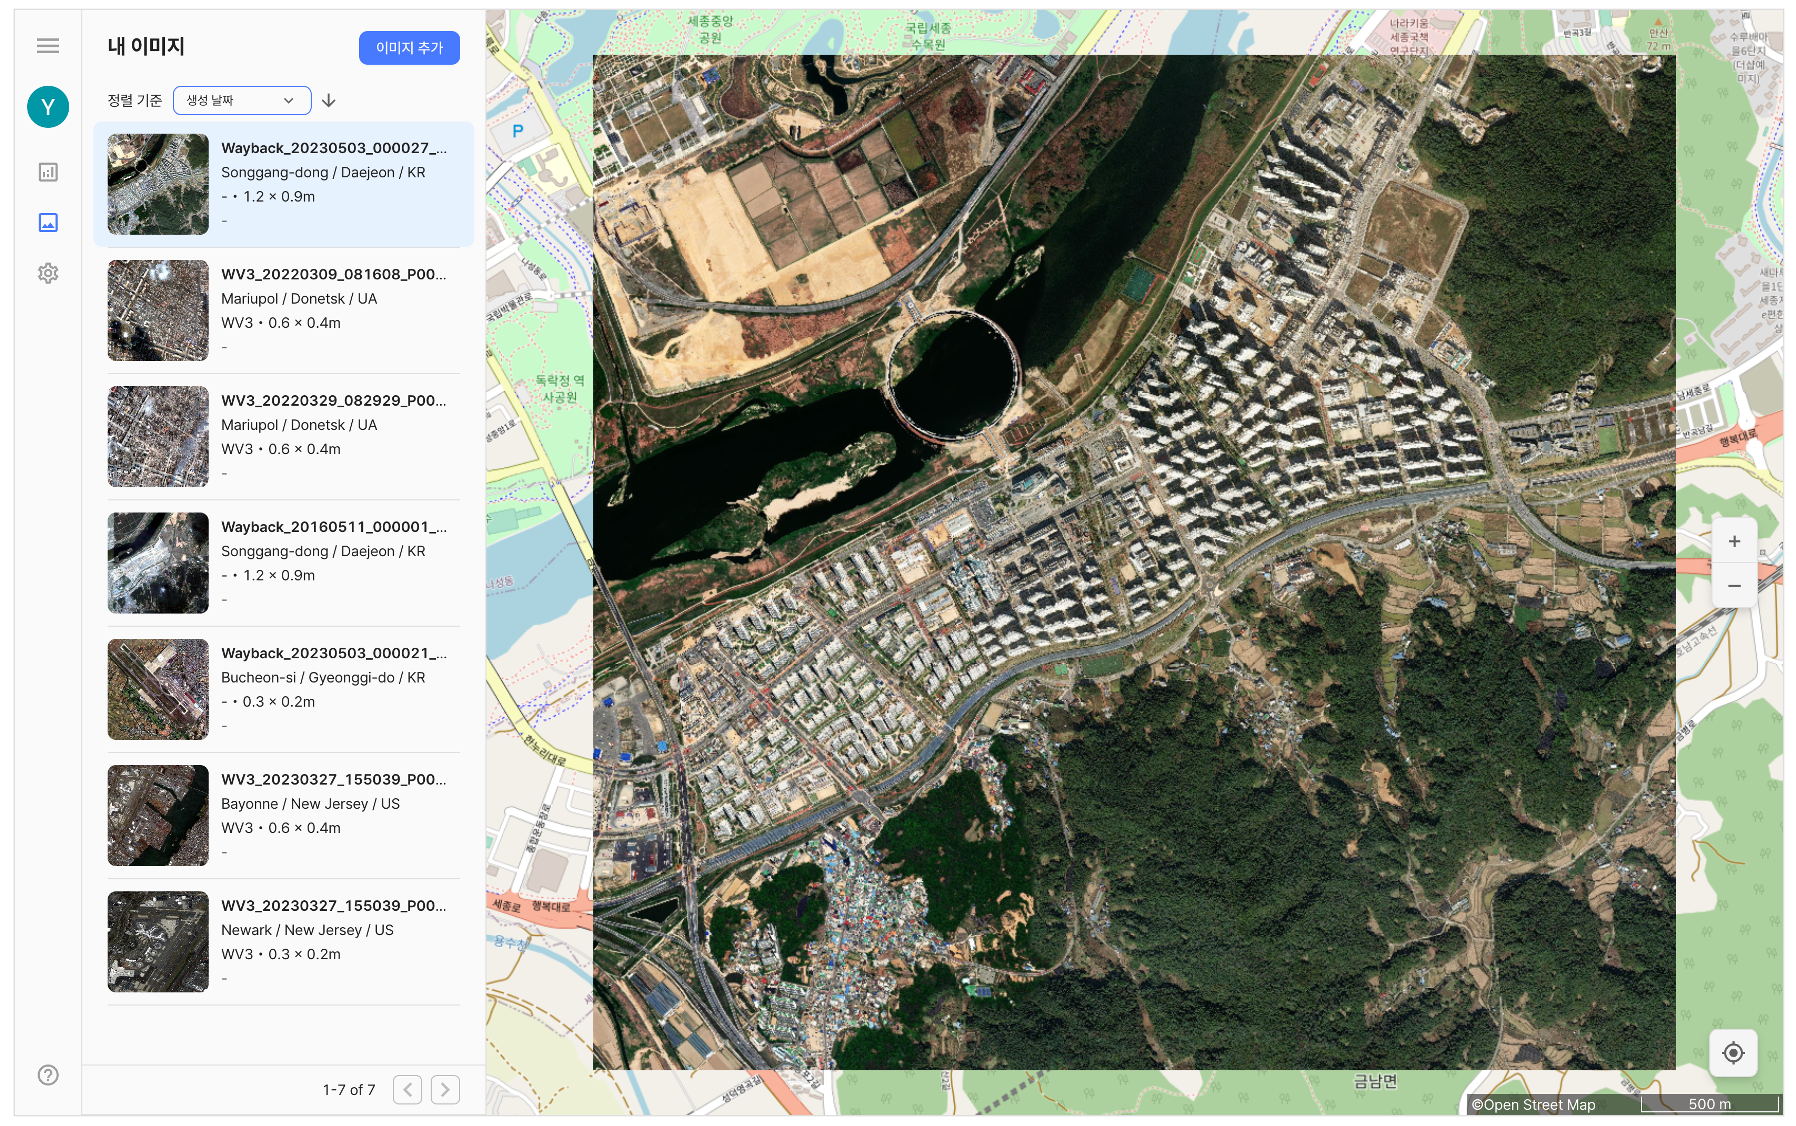Open the hamburger menu
The width and height of the screenshot is (1796, 1126).
pyautogui.click(x=48, y=46)
